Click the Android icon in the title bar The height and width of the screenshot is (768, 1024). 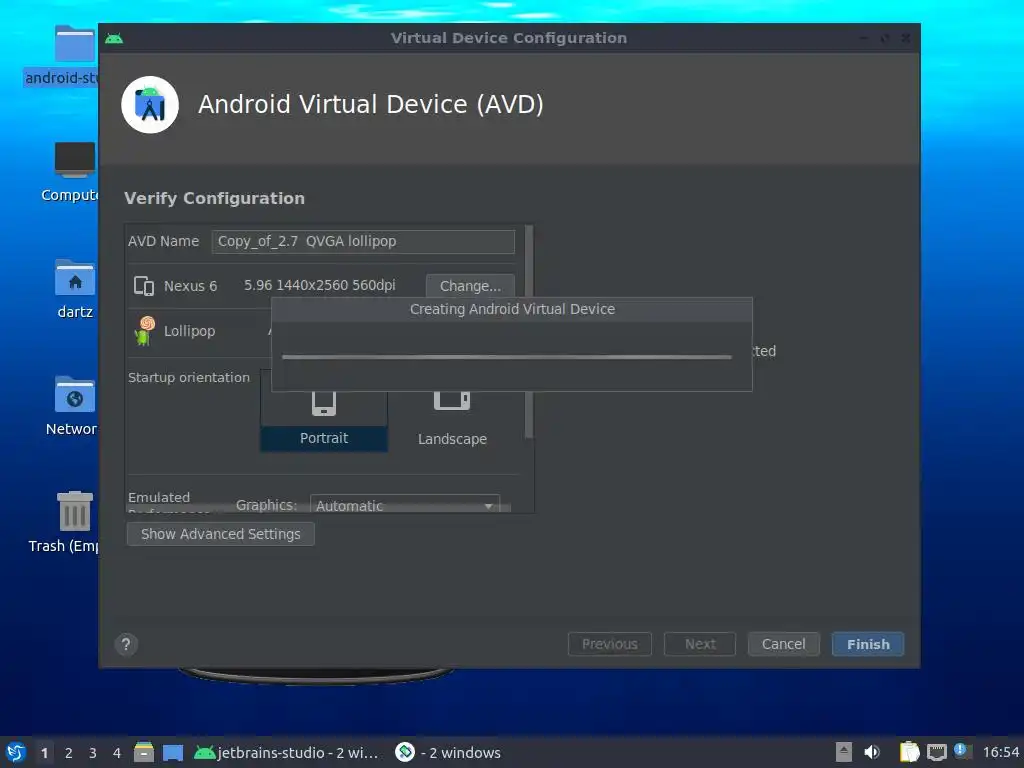click(114, 39)
